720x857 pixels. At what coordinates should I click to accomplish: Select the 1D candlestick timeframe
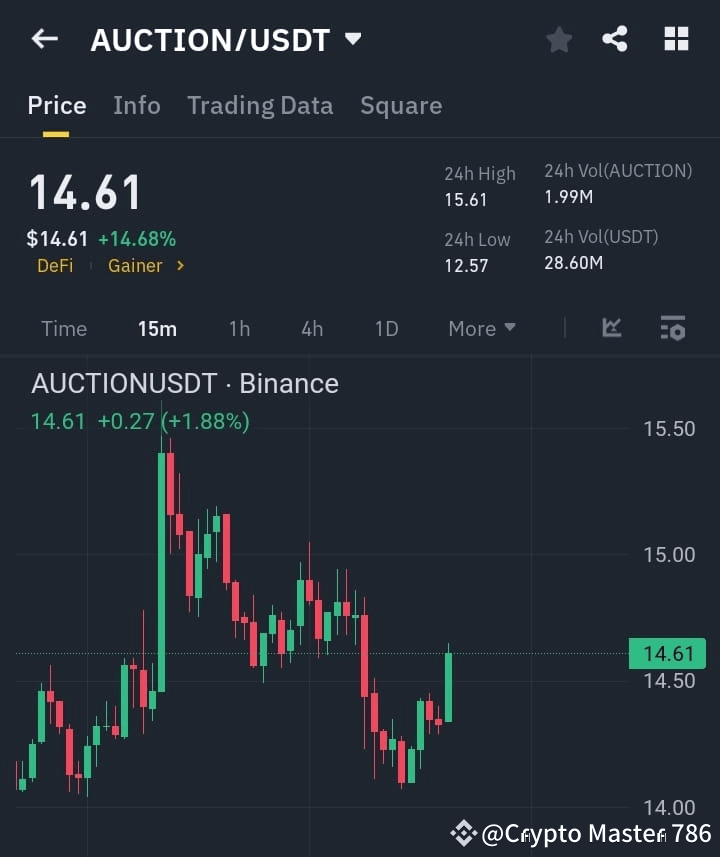click(x=386, y=328)
